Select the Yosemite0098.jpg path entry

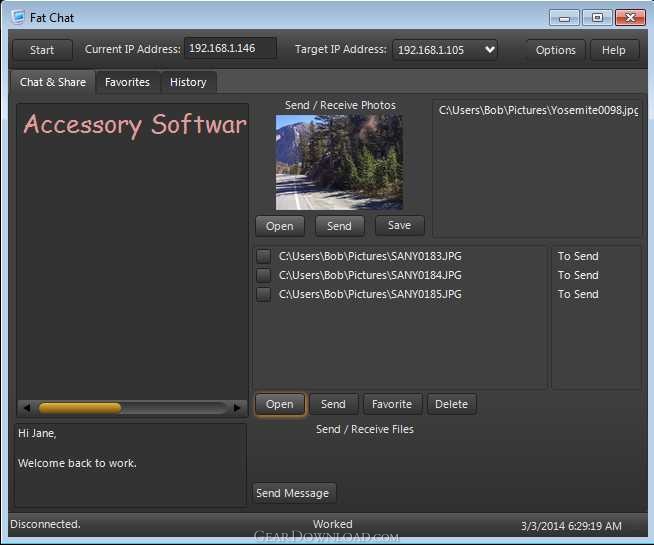click(538, 110)
